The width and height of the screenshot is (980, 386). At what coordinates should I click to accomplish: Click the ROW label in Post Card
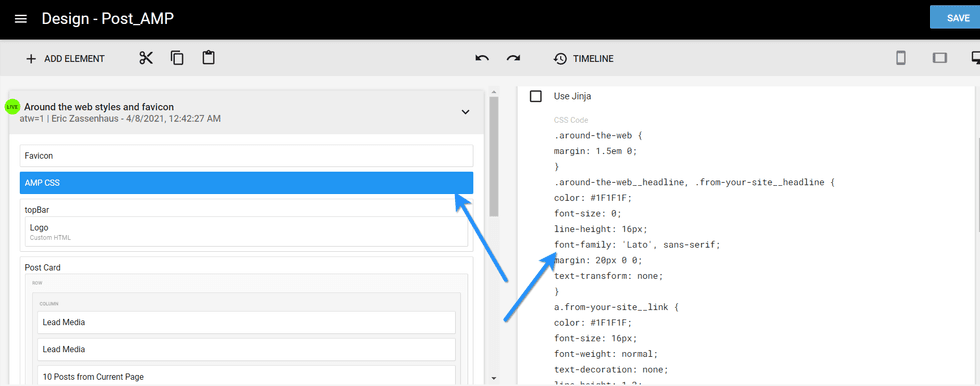[x=37, y=282]
